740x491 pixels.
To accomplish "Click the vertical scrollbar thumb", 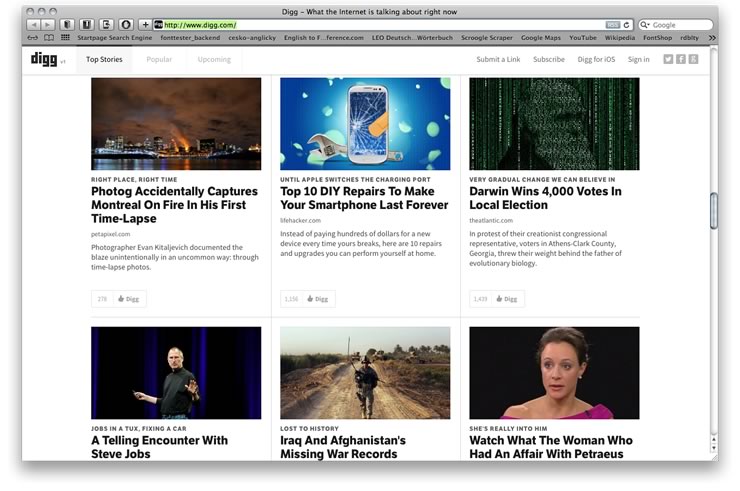I will click(714, 211).
